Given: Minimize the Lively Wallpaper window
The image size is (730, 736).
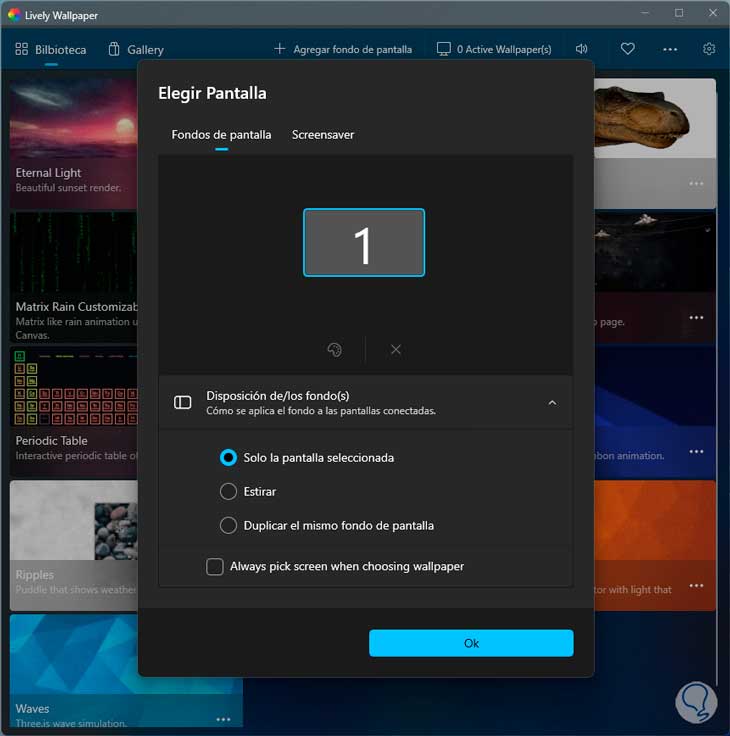Looking at the screenshot, I should pos(645,13).
